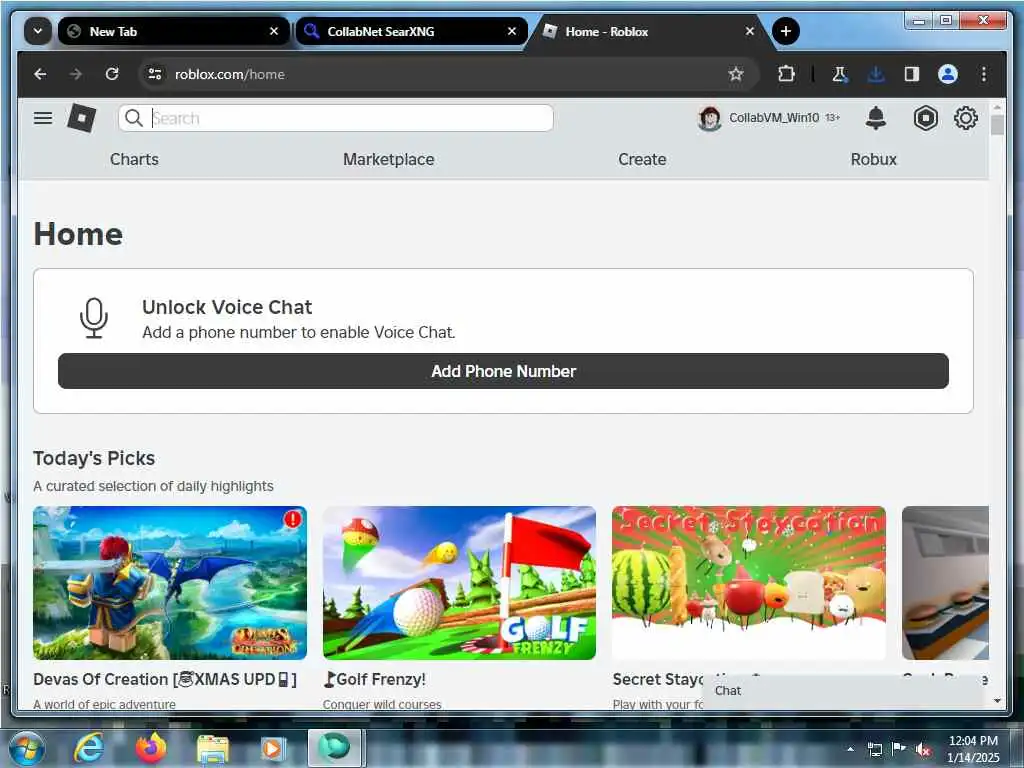Screen dimensions: 1024x768
Task: Open the CollabVM_Win10 profile link
Action: tap(773, 118)
